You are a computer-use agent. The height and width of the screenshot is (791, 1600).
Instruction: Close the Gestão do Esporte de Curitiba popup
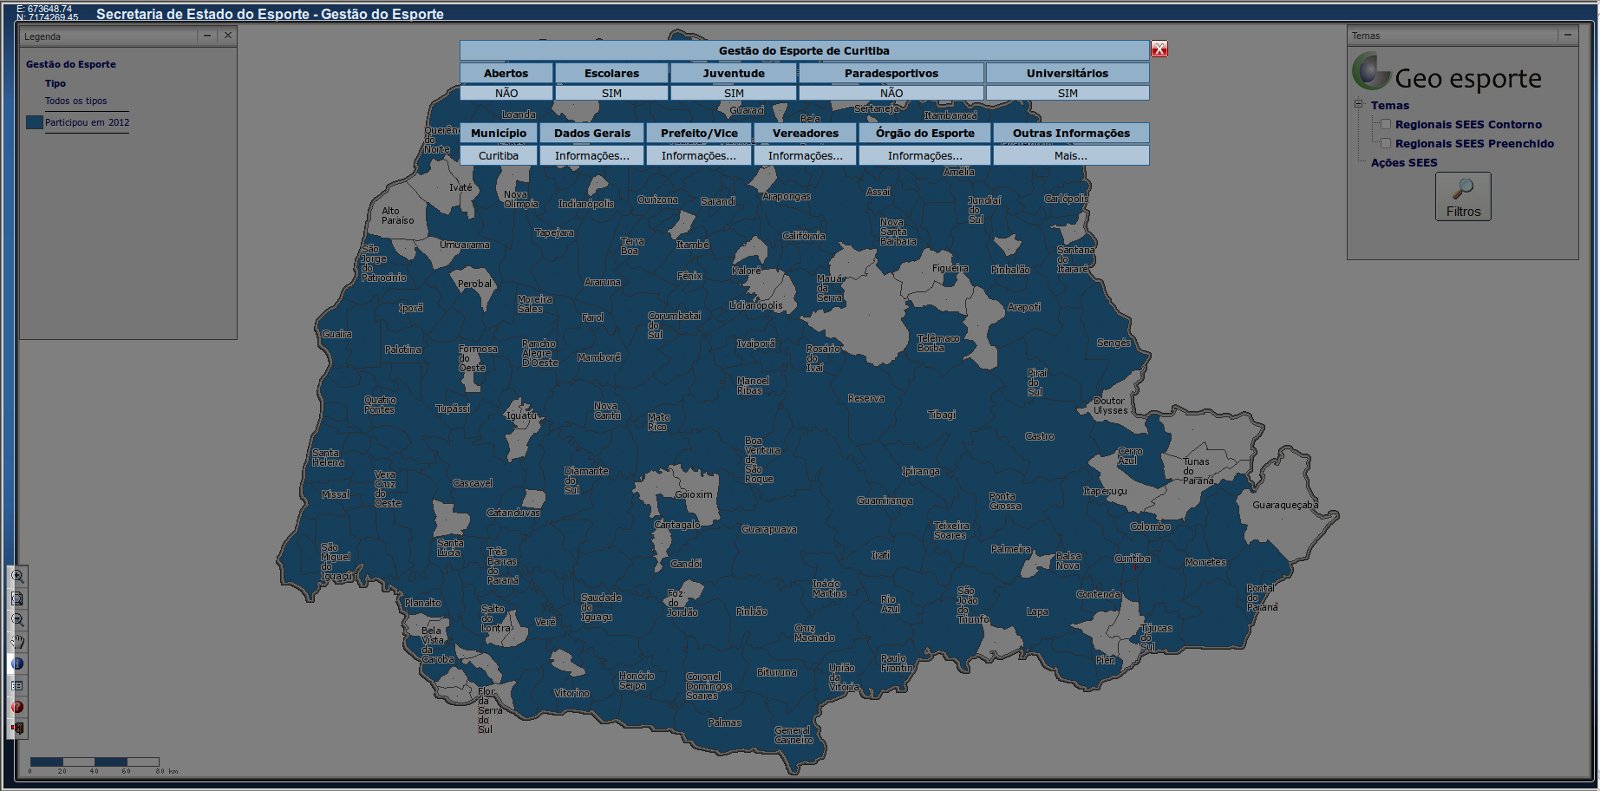pos(1159,49)
